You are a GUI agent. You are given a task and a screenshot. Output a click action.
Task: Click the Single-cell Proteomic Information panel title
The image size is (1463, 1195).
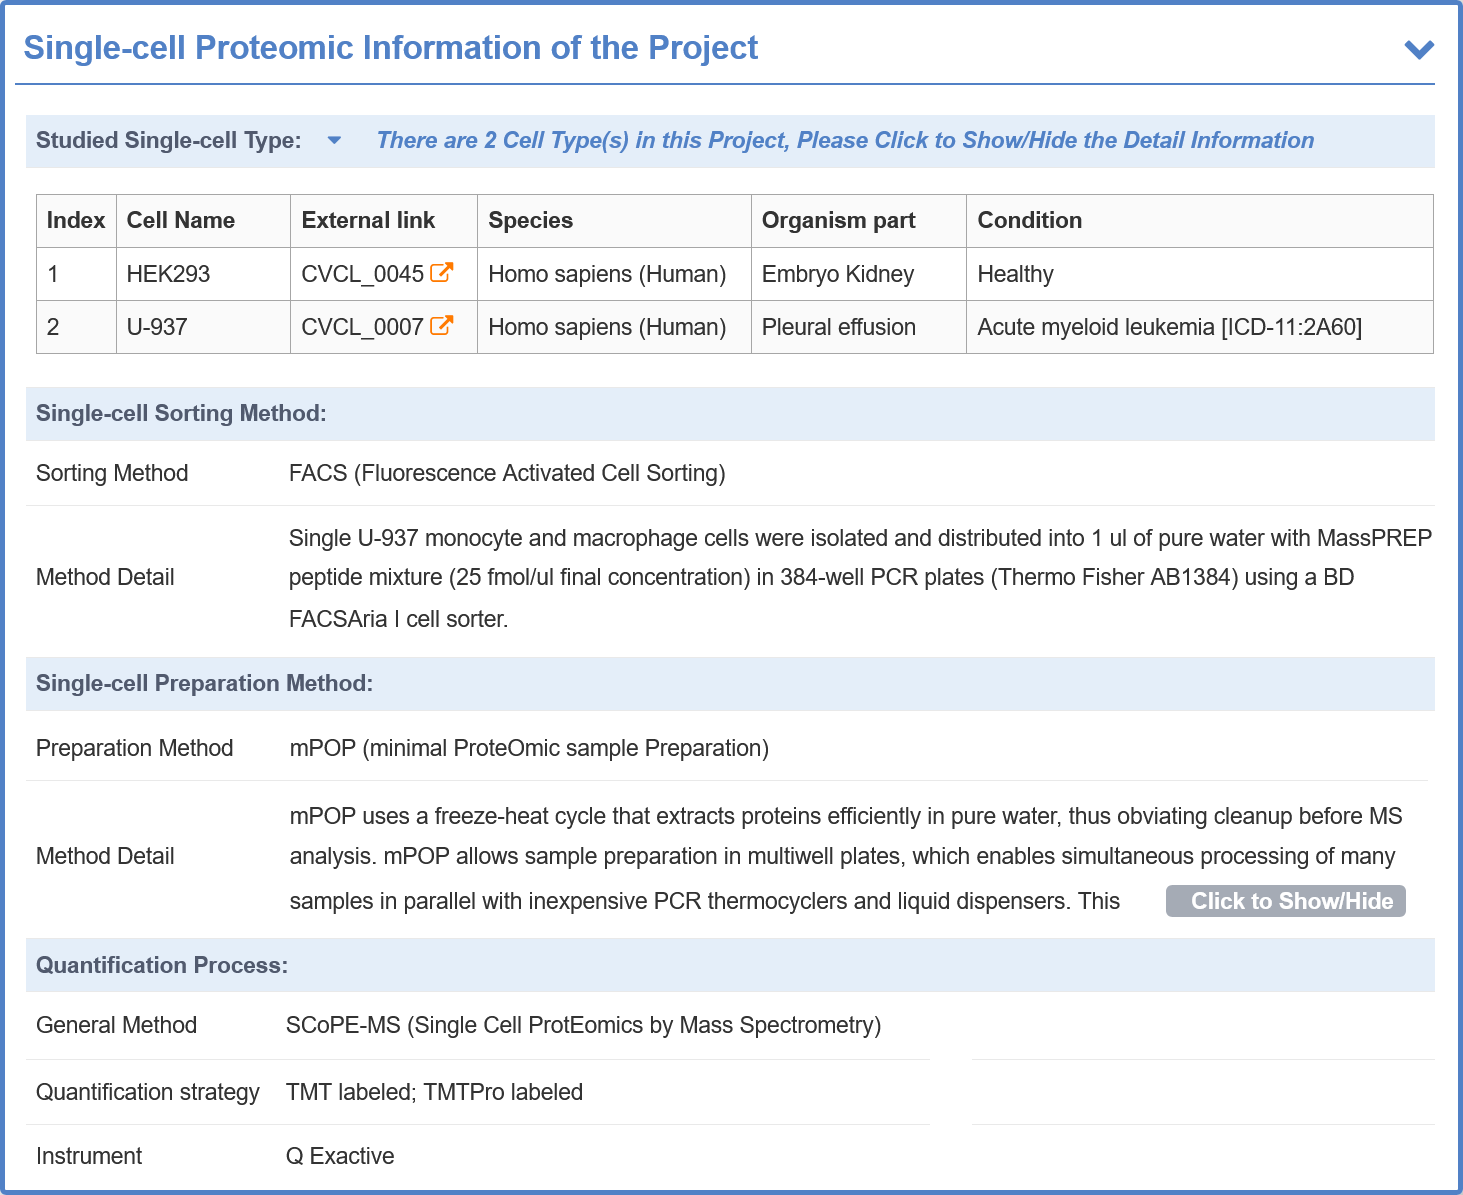[390, 48]
